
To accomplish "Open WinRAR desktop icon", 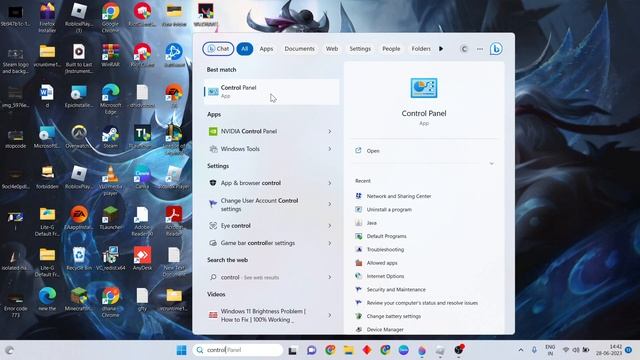I will click(x=111, y=55).
